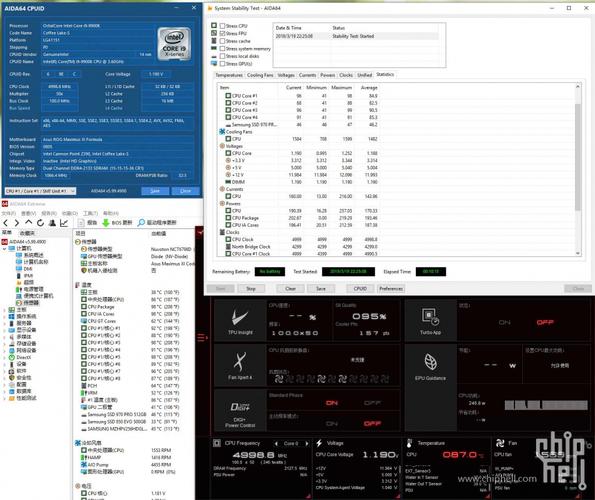This screenshot has width=595, height=500.
Task: Expand the 网络设备 tree node
Action: coord(5,351)
